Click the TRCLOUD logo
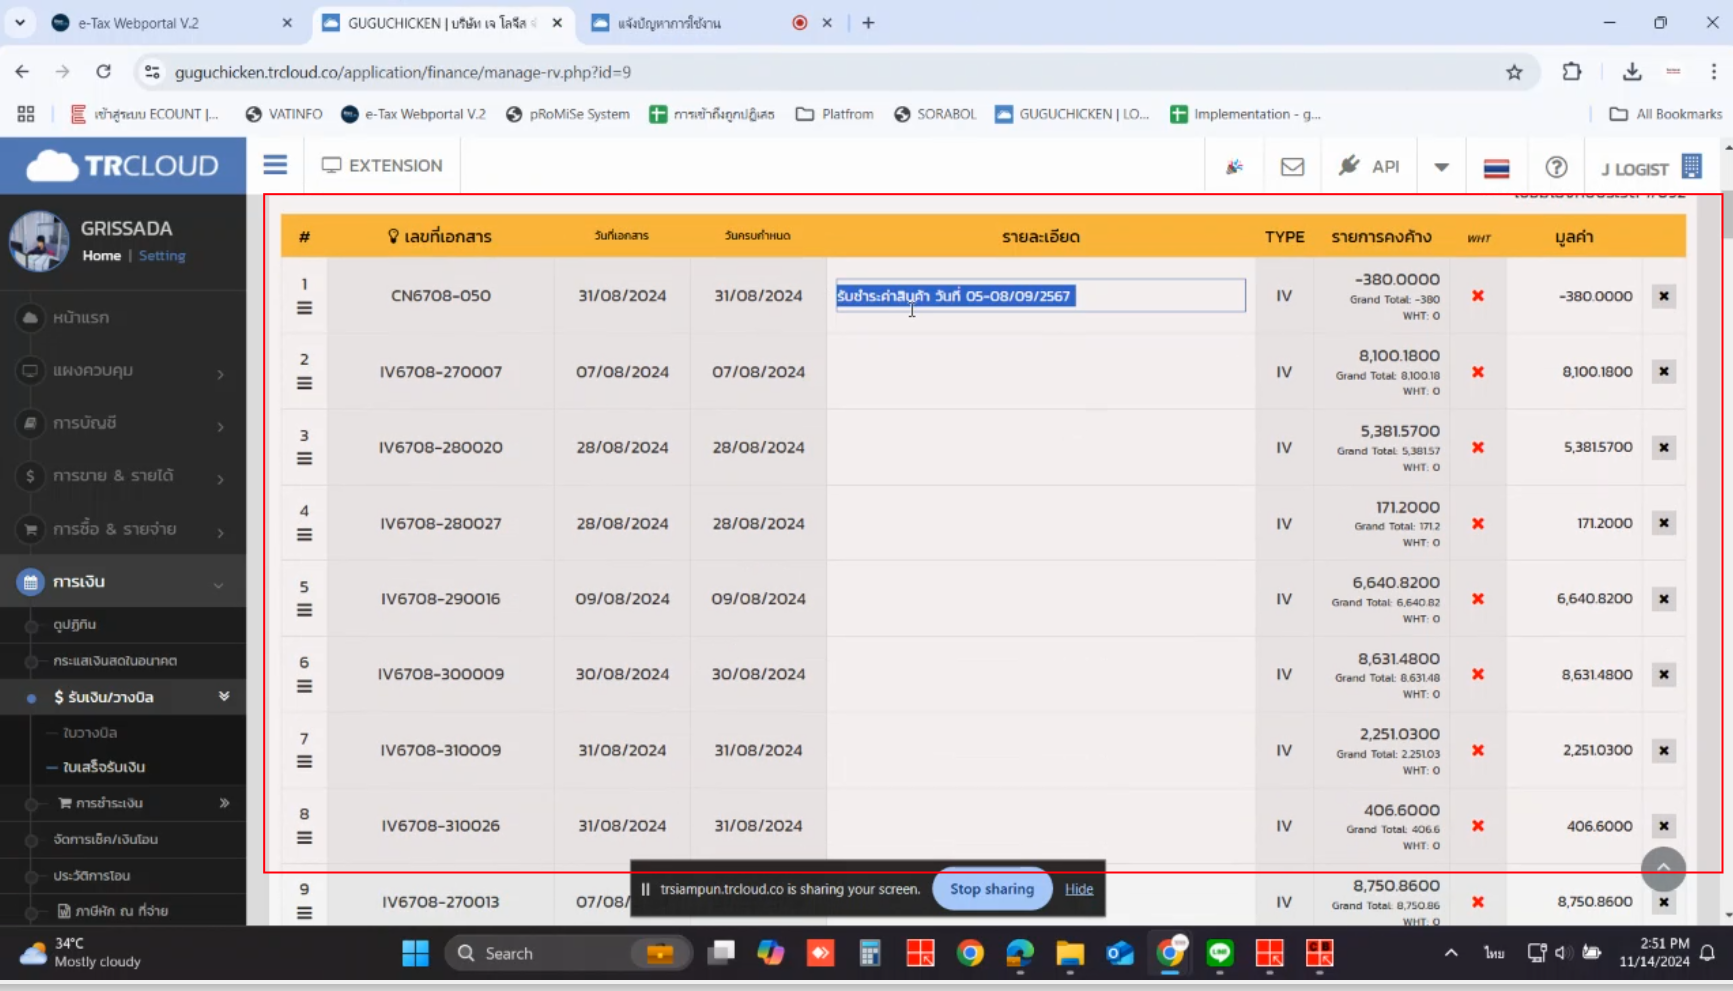This screenshot has width=1733, height=991. [123, 165]
